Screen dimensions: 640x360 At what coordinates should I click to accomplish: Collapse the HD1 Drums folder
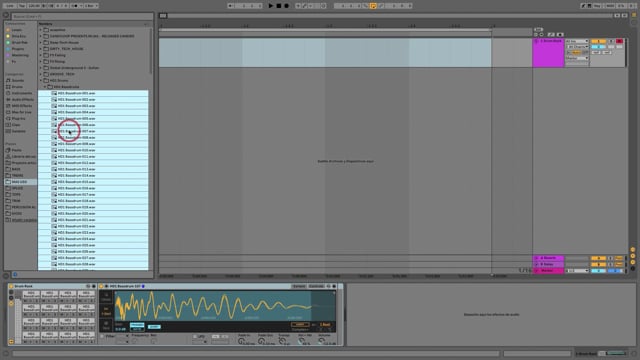click(x=41, y=80)
